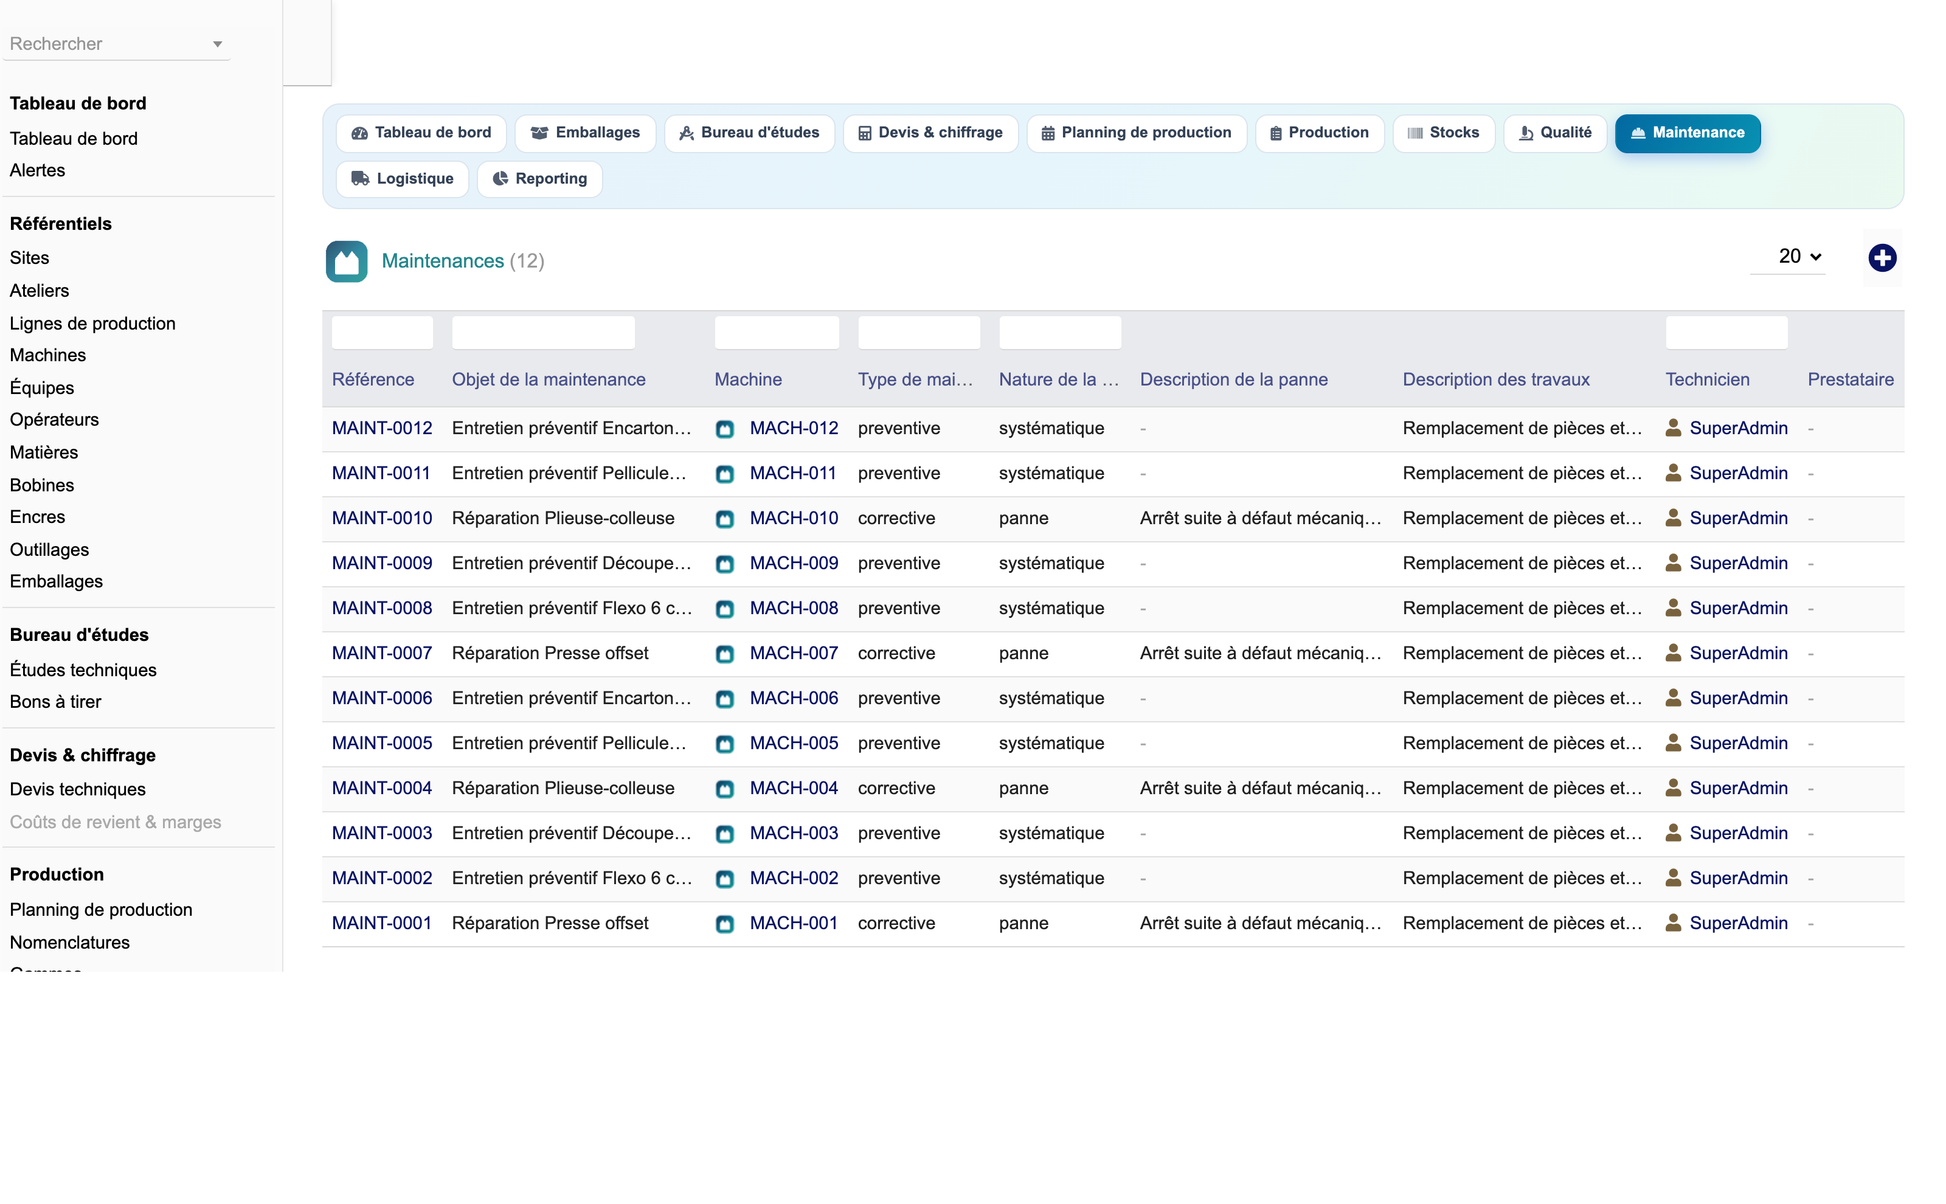Click user icon in MAINT-0004 technician cell

[x=1673, y=788]
